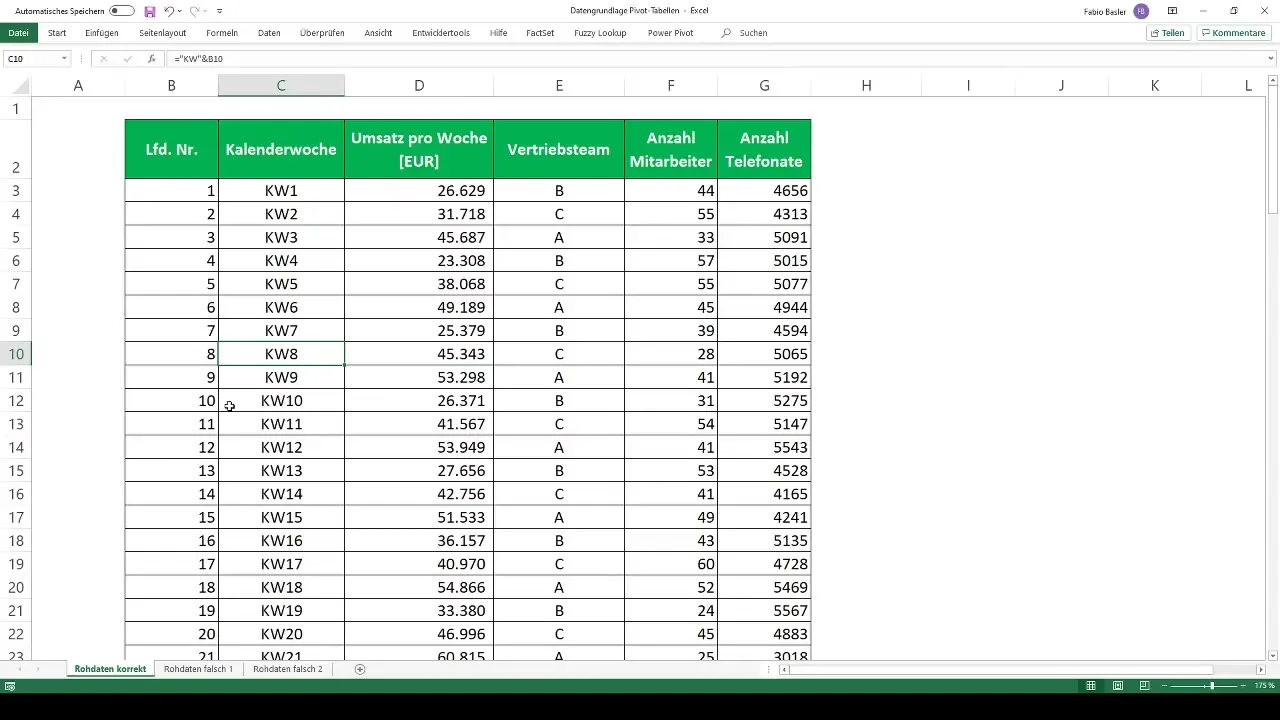Click the zoom slider handle
The width and height of the screenshot is (1280, 720).
1211,686
